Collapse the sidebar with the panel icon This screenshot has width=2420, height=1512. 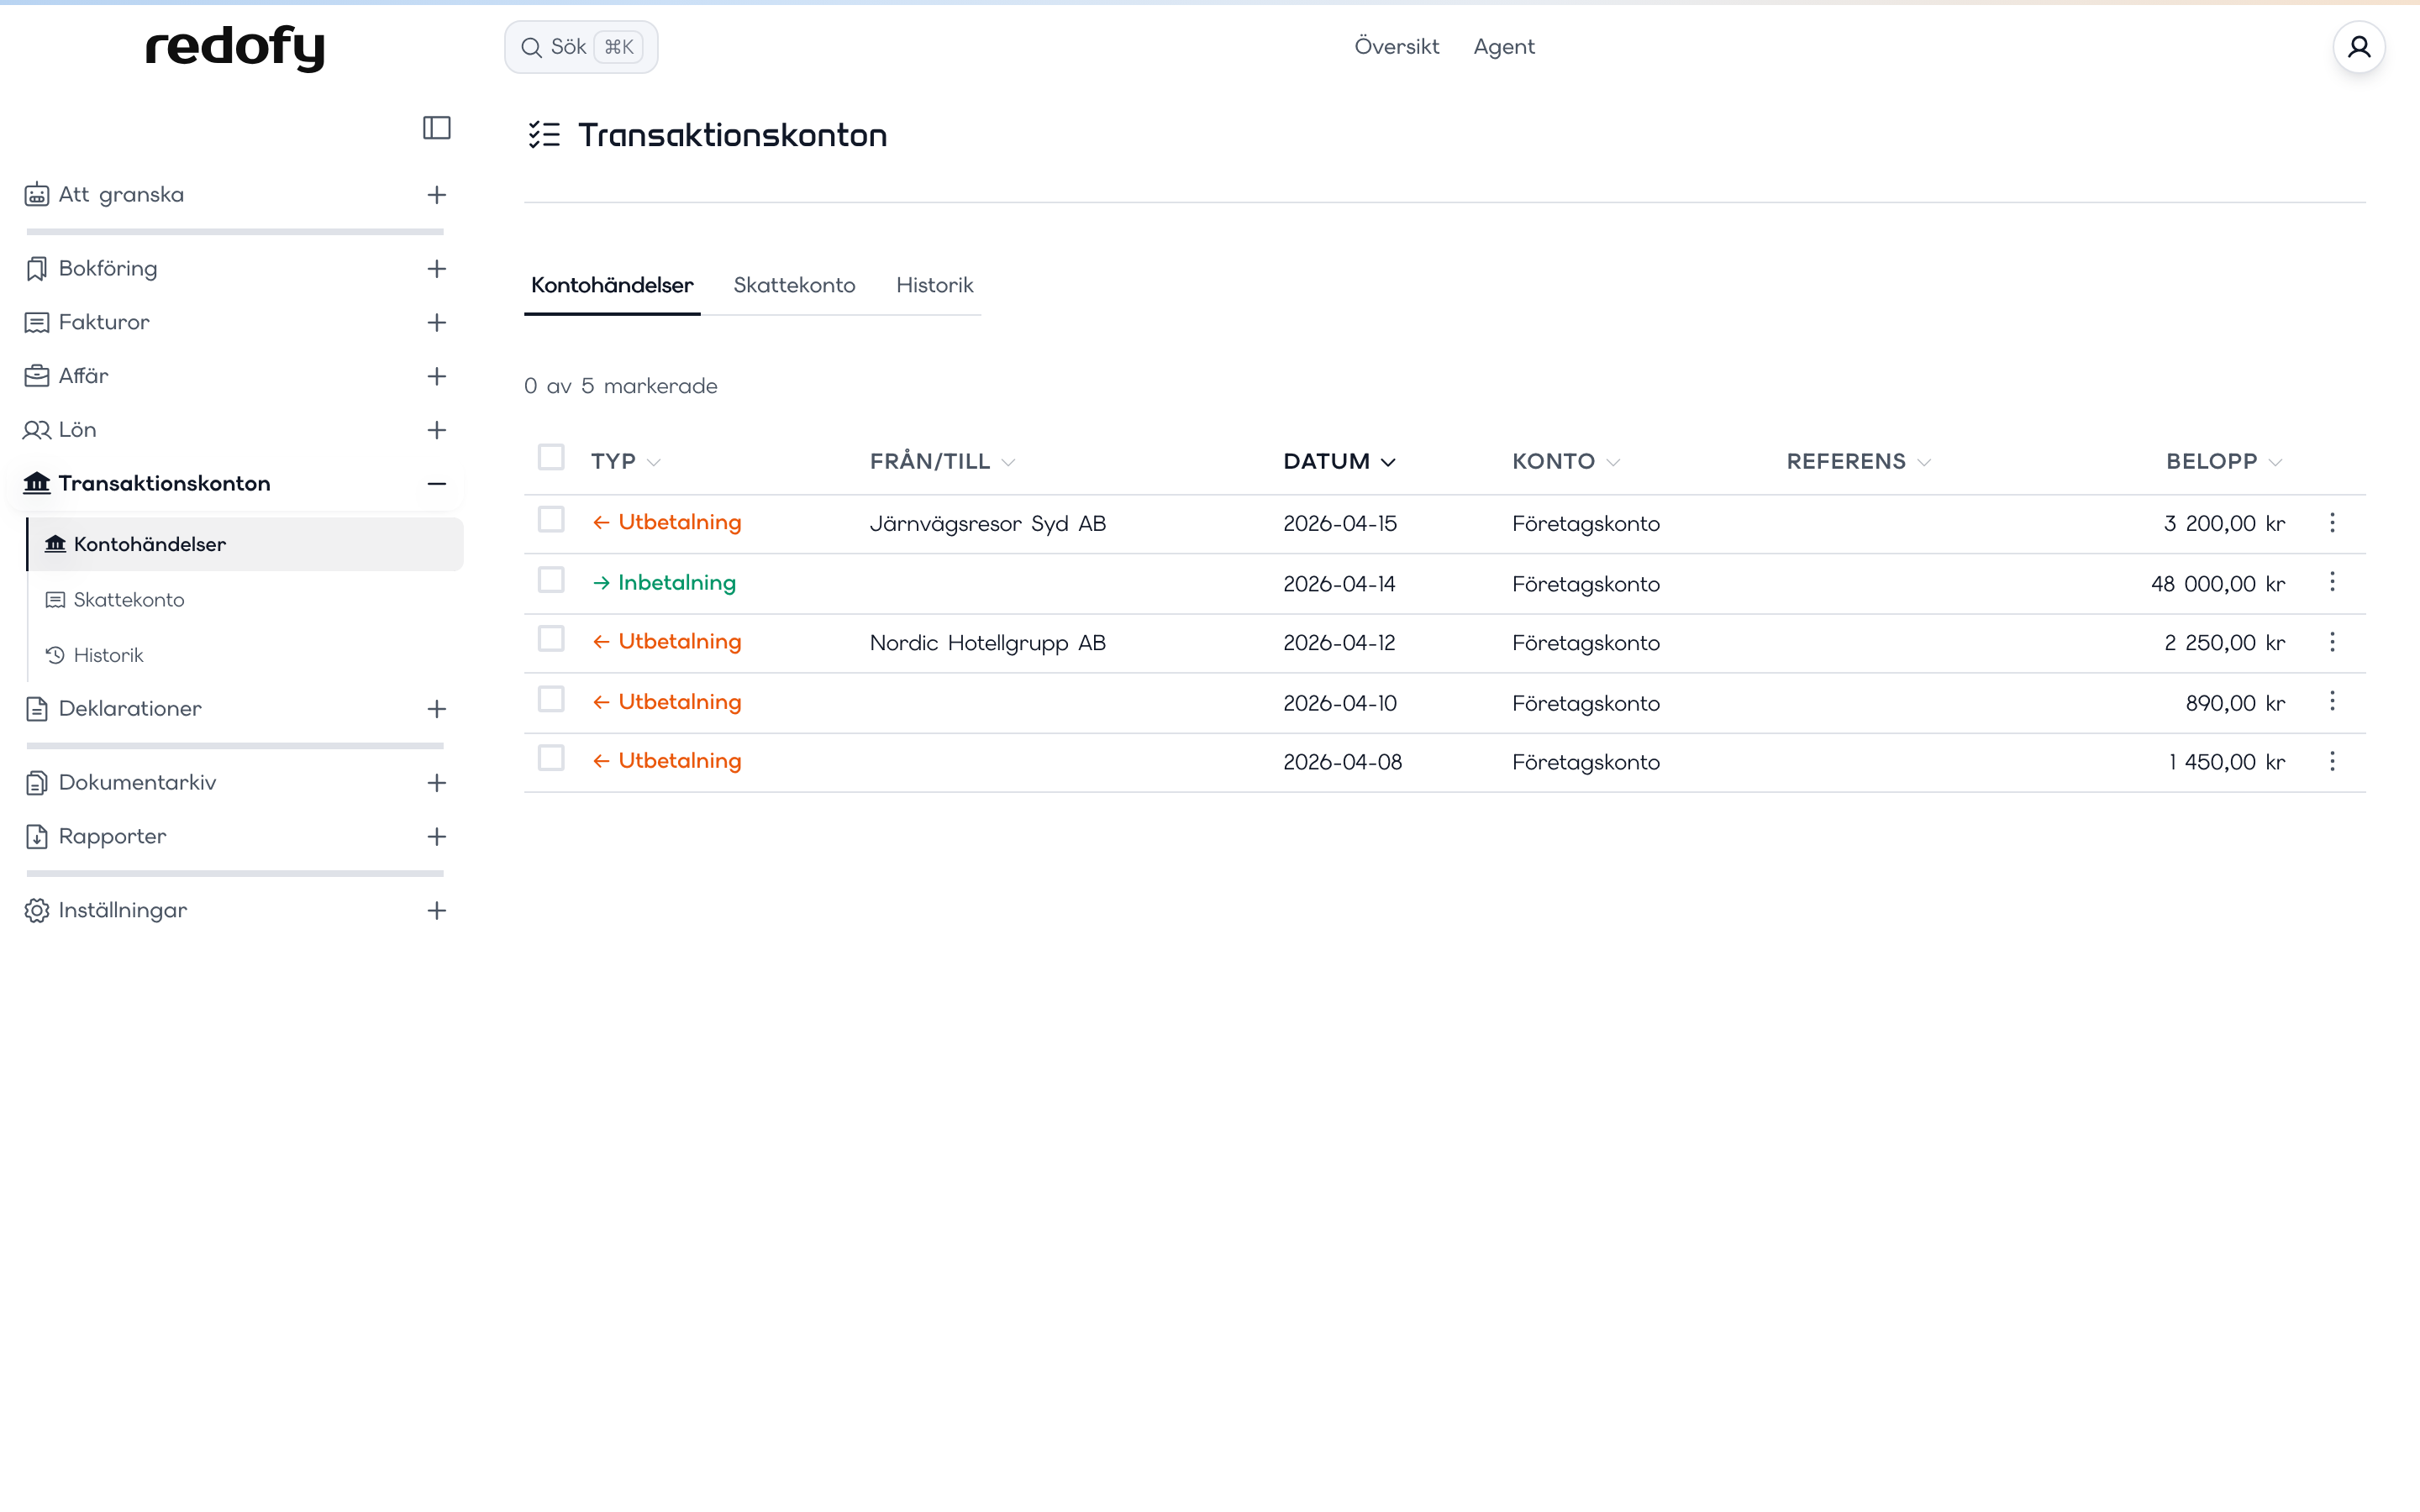(x=437, y=128)
